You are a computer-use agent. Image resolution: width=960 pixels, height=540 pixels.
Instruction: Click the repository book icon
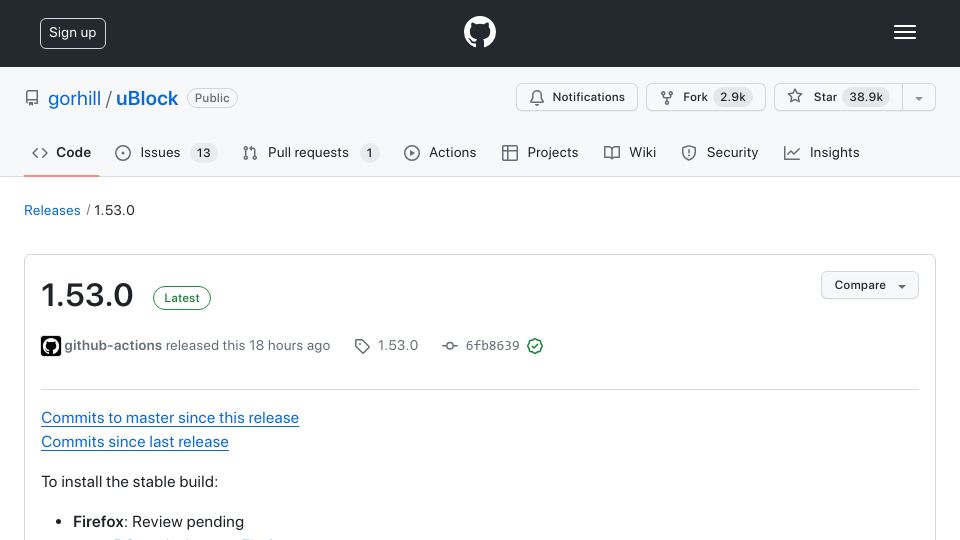click(x=32, y=98)
